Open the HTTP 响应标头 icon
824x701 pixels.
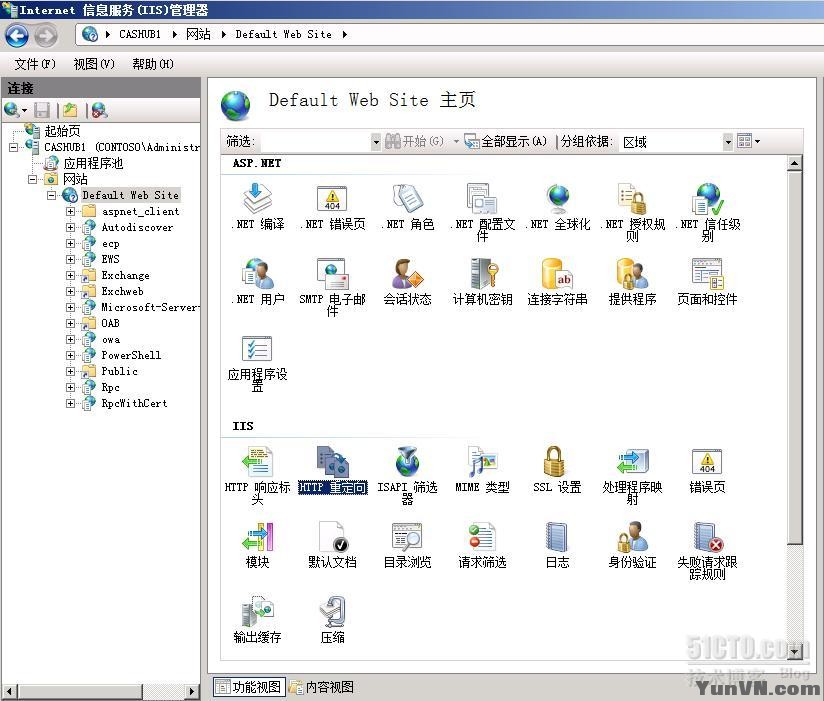[258, 475]
